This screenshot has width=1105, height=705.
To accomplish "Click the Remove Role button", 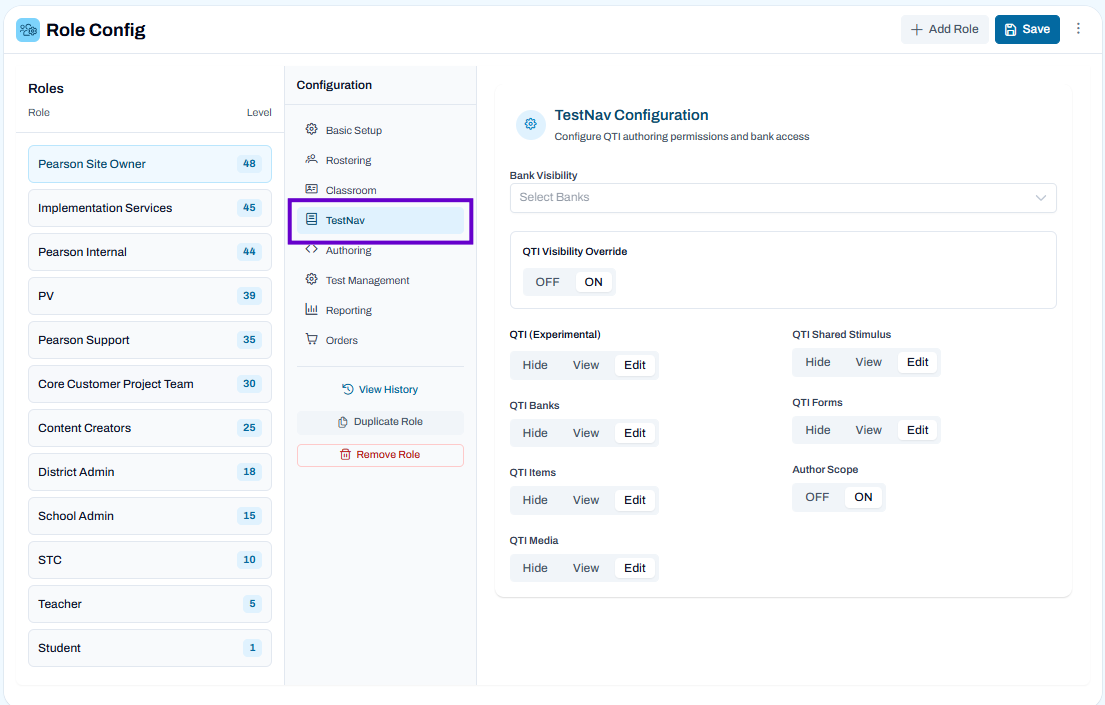I will (x=381, y=455).
